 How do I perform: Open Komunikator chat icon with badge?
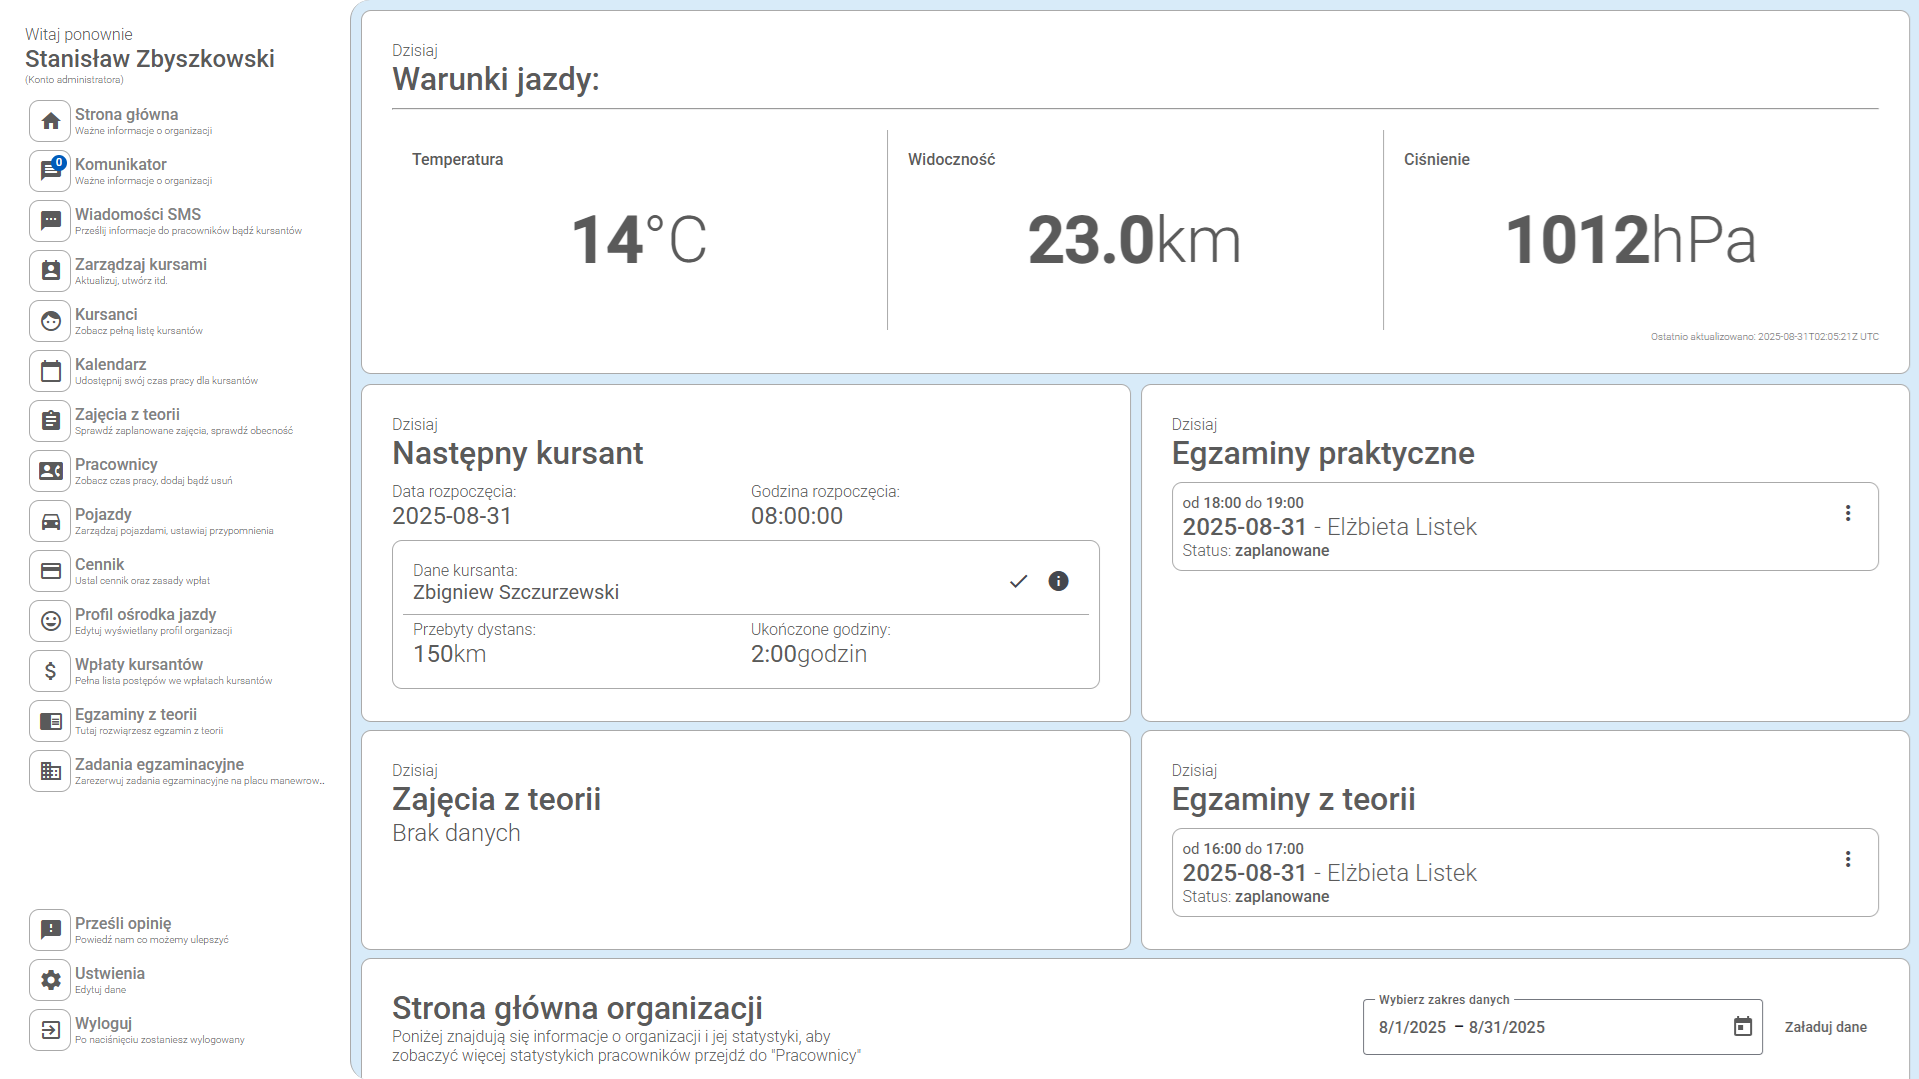click(50, 171)
